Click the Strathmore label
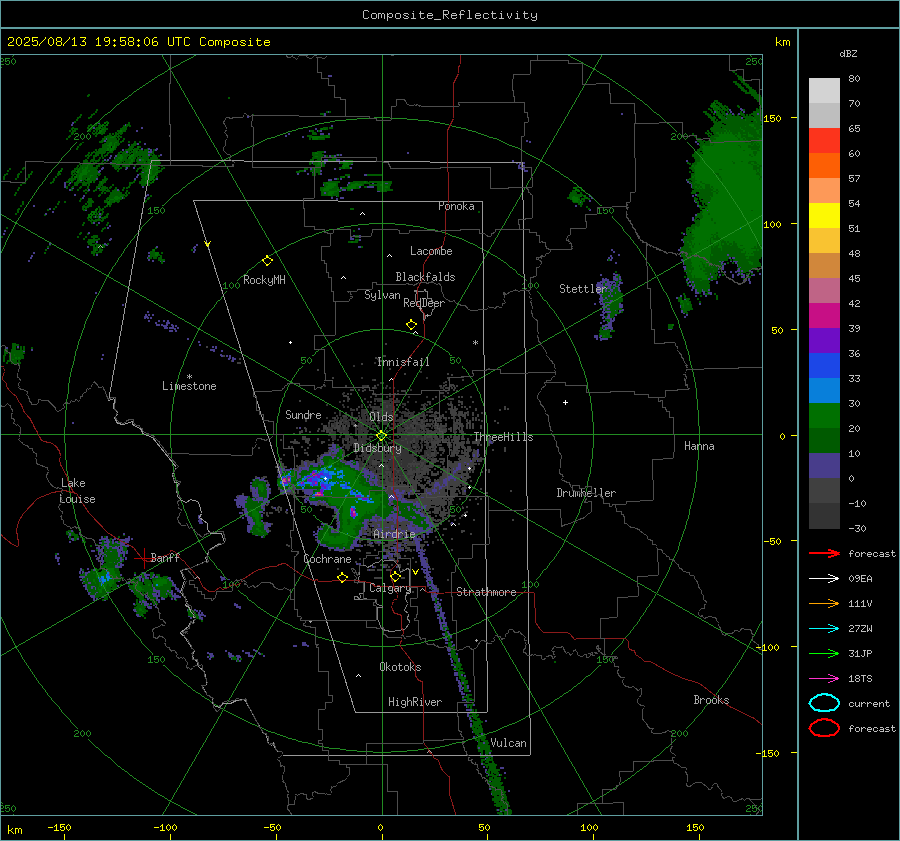The height and width of the screenshot is (841, 900). tap(486, 592)
